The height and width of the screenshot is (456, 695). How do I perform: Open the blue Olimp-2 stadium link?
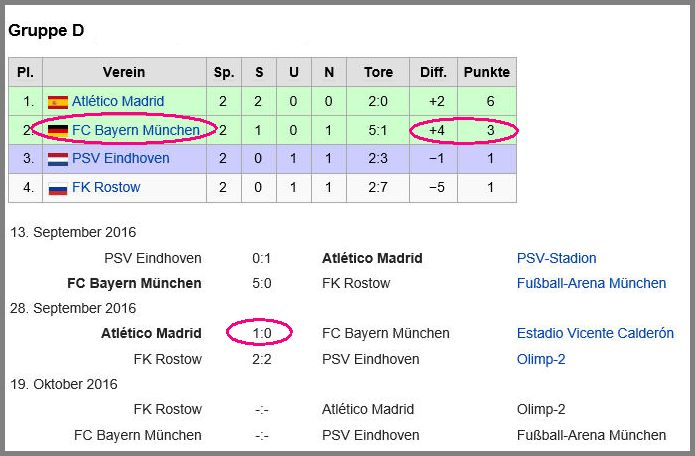point(541,359)
